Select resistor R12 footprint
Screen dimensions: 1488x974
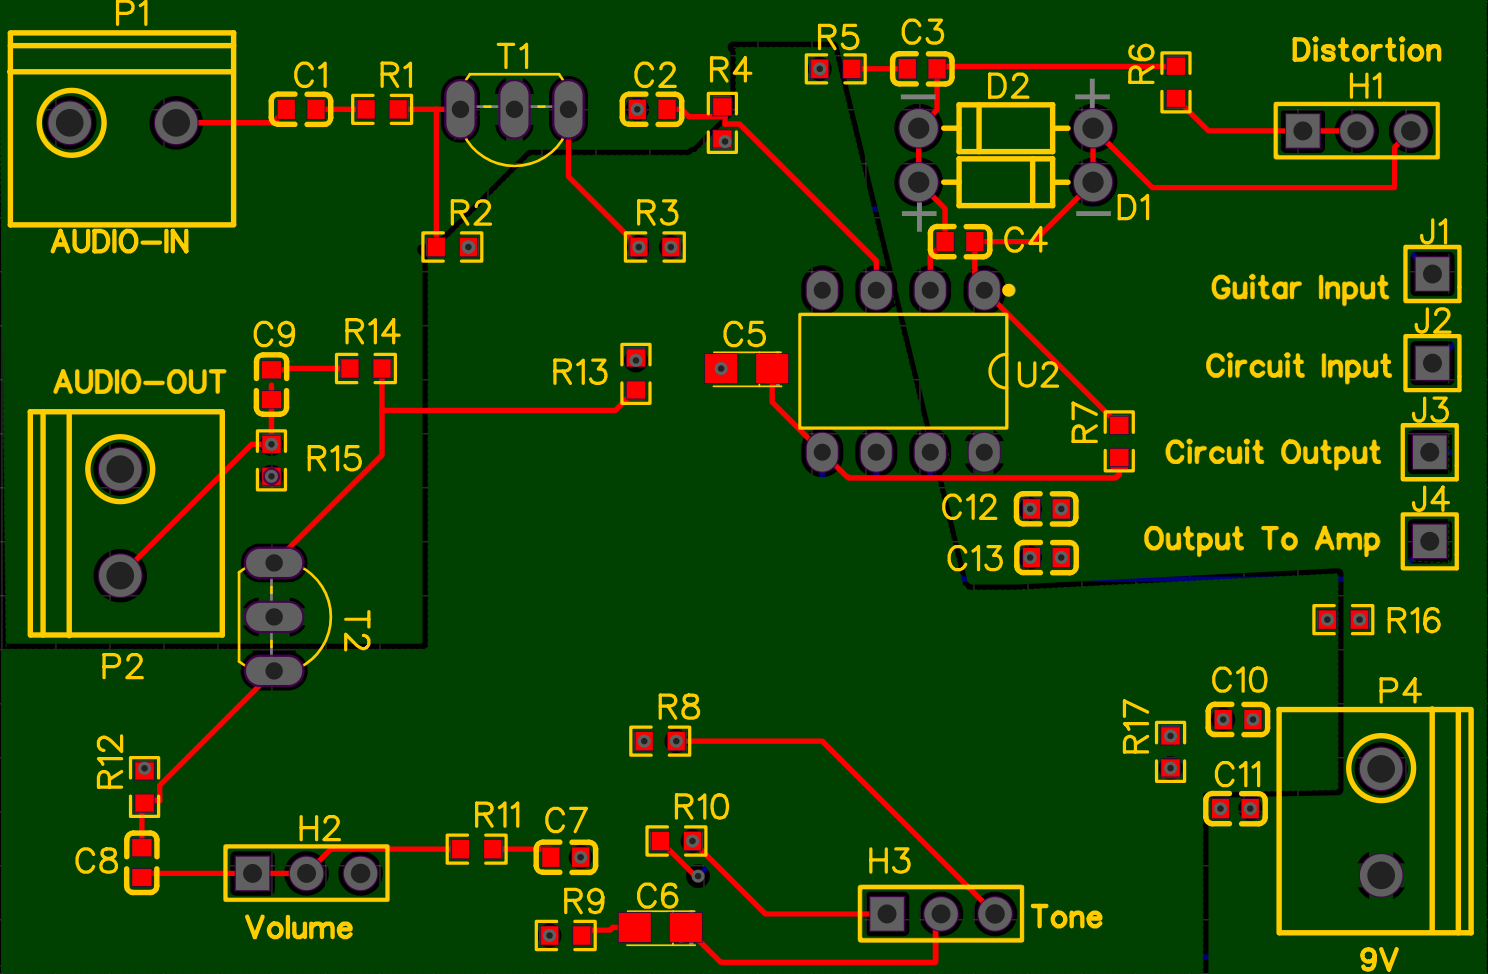pyautogui.click(x=145, y=786)
